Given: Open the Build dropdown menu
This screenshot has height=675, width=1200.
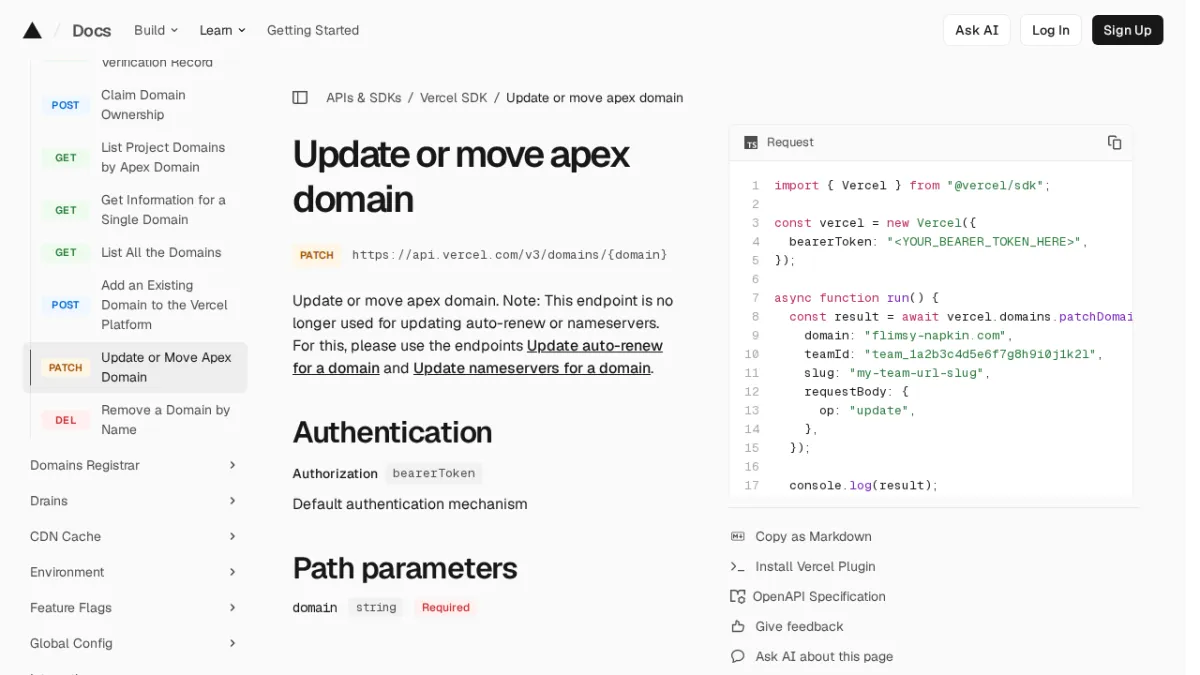Looking at the screenshot, I should [x=156, y=30].
